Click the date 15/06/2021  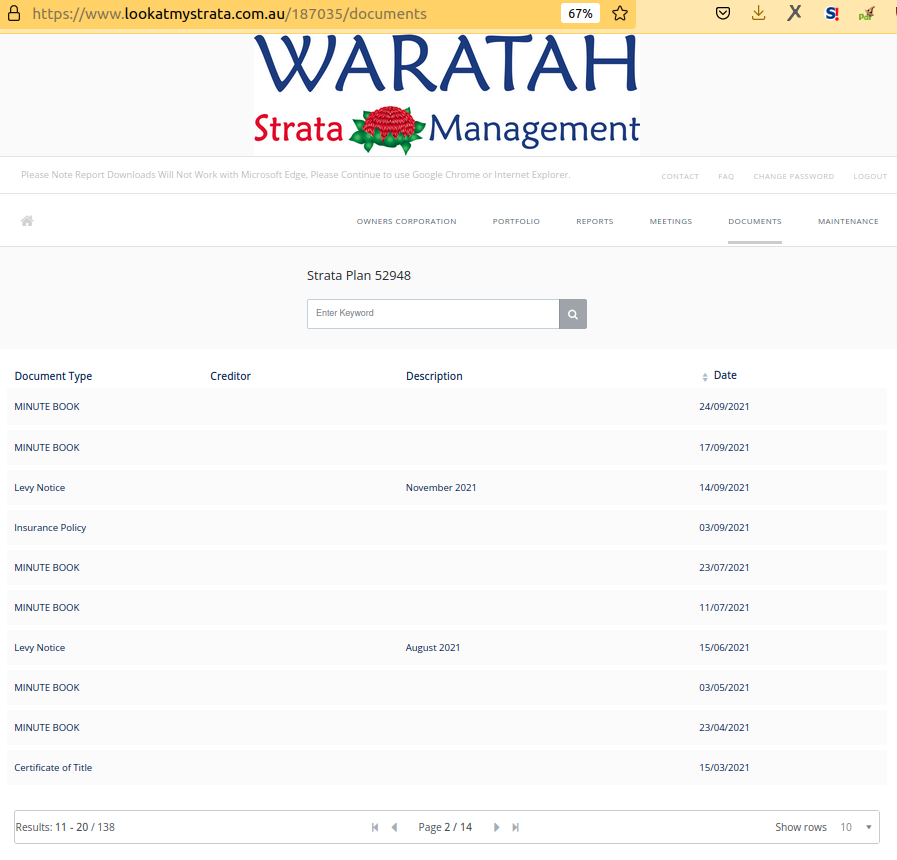[724, 648]
